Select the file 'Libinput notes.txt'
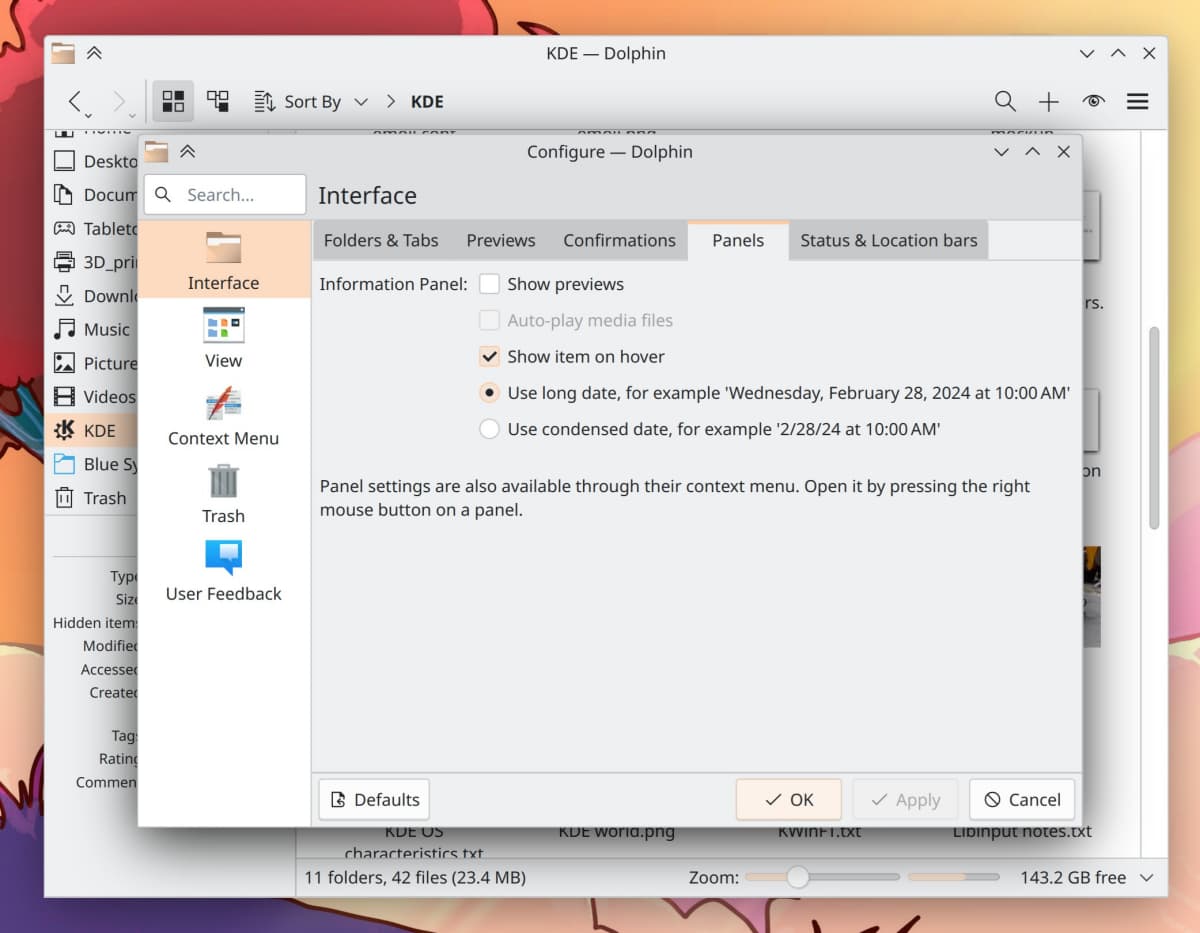 pyautogui.click(x=1022, y=832)
